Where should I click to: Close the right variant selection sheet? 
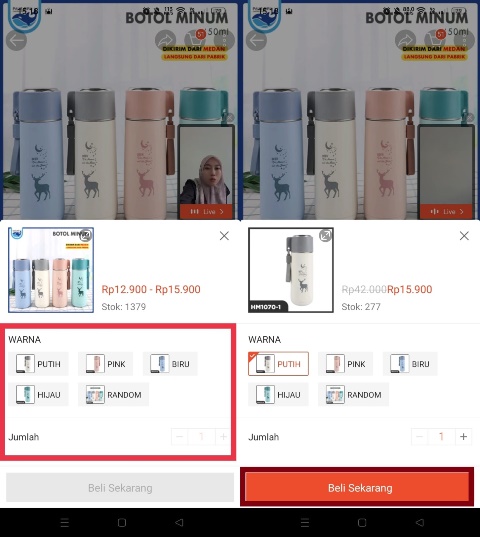coord(464,236)
